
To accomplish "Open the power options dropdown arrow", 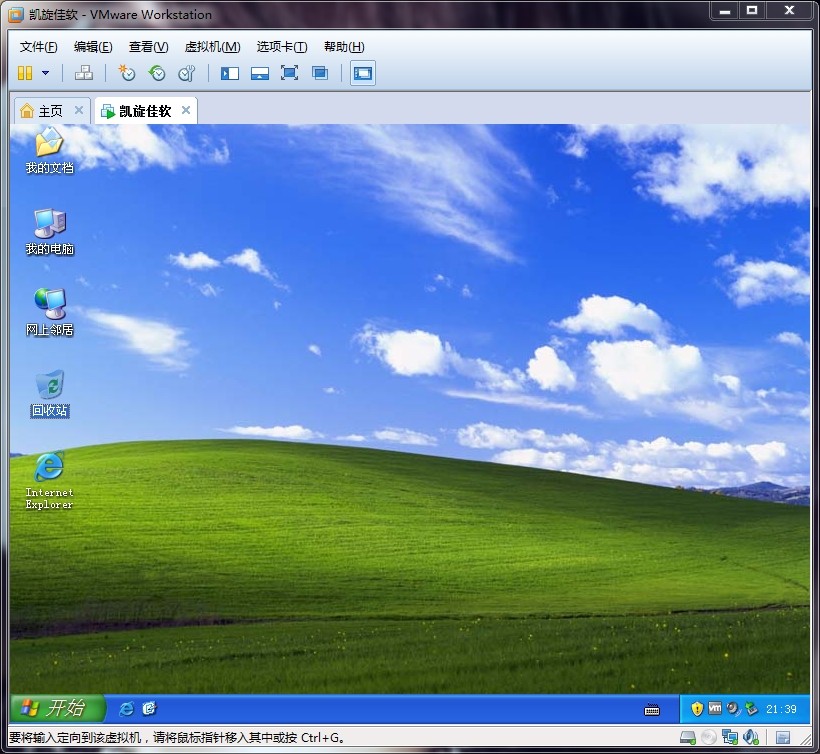I will (x=45, y=73).
